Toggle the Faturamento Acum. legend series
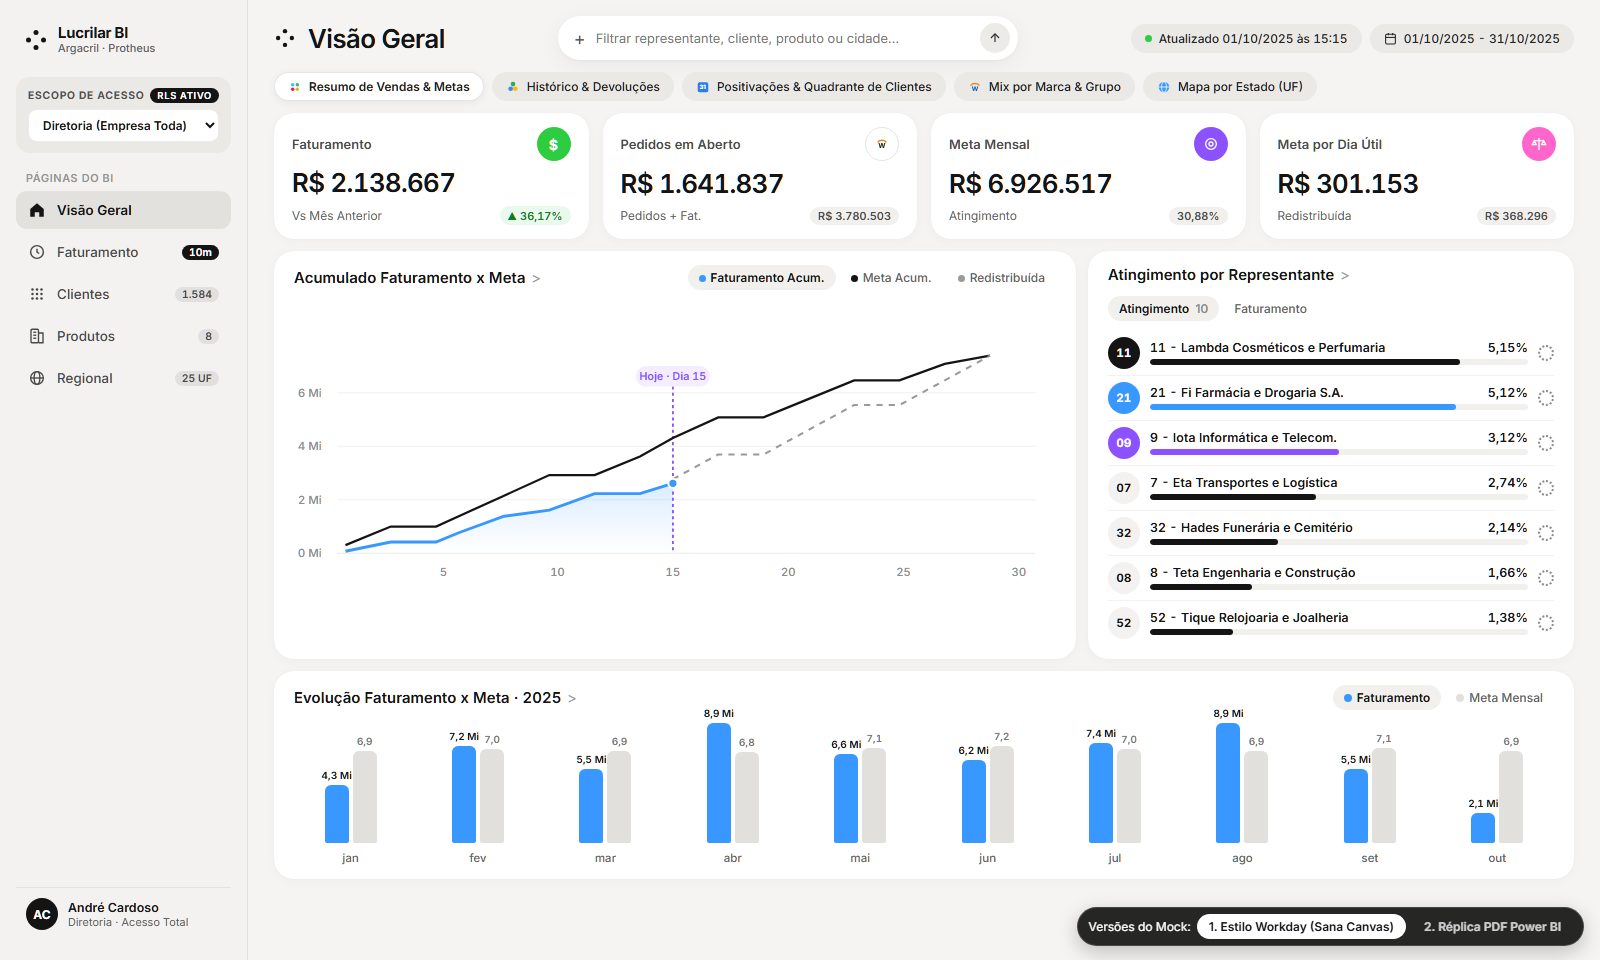The height and width of the screenshot is (960, 1600). 762,278
